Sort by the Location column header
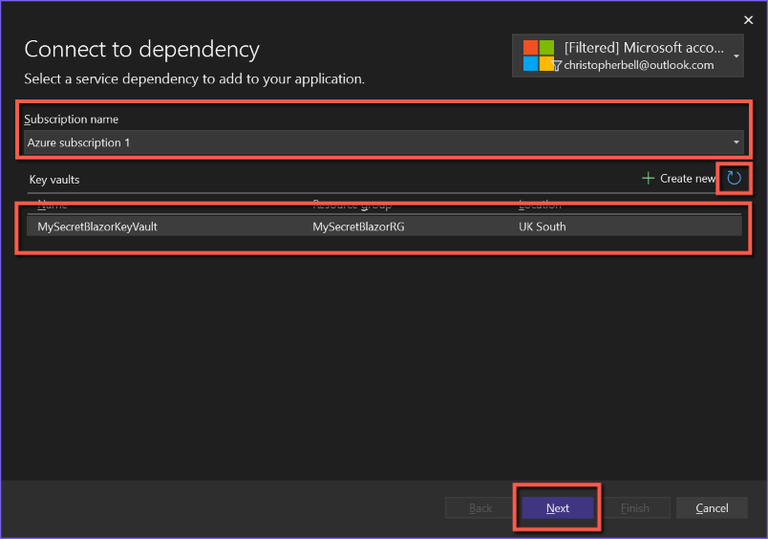 tap(539, 205)
